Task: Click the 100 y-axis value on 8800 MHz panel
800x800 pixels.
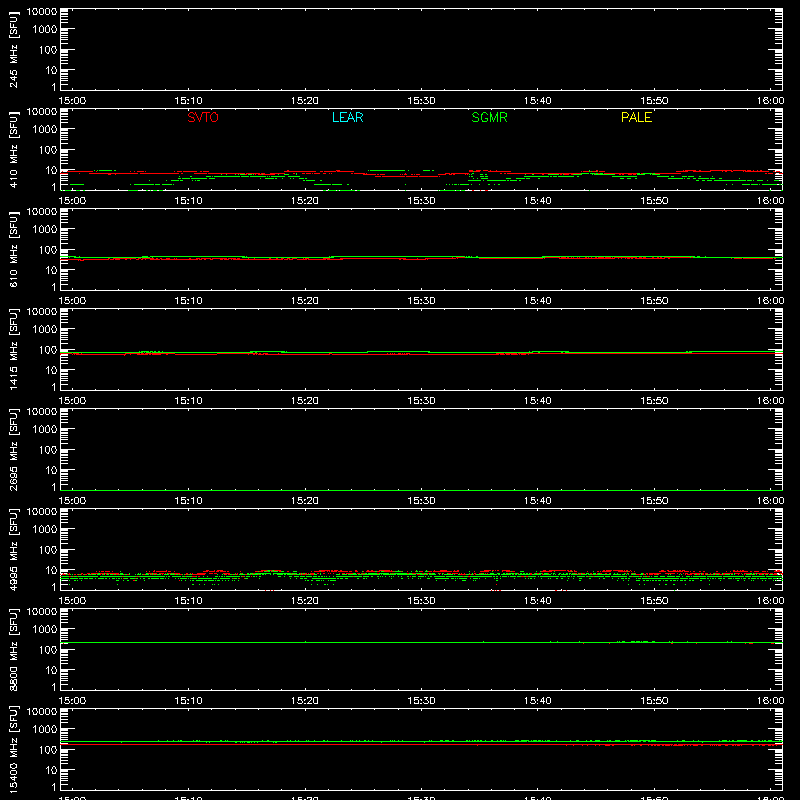Action: coord(48,650)
